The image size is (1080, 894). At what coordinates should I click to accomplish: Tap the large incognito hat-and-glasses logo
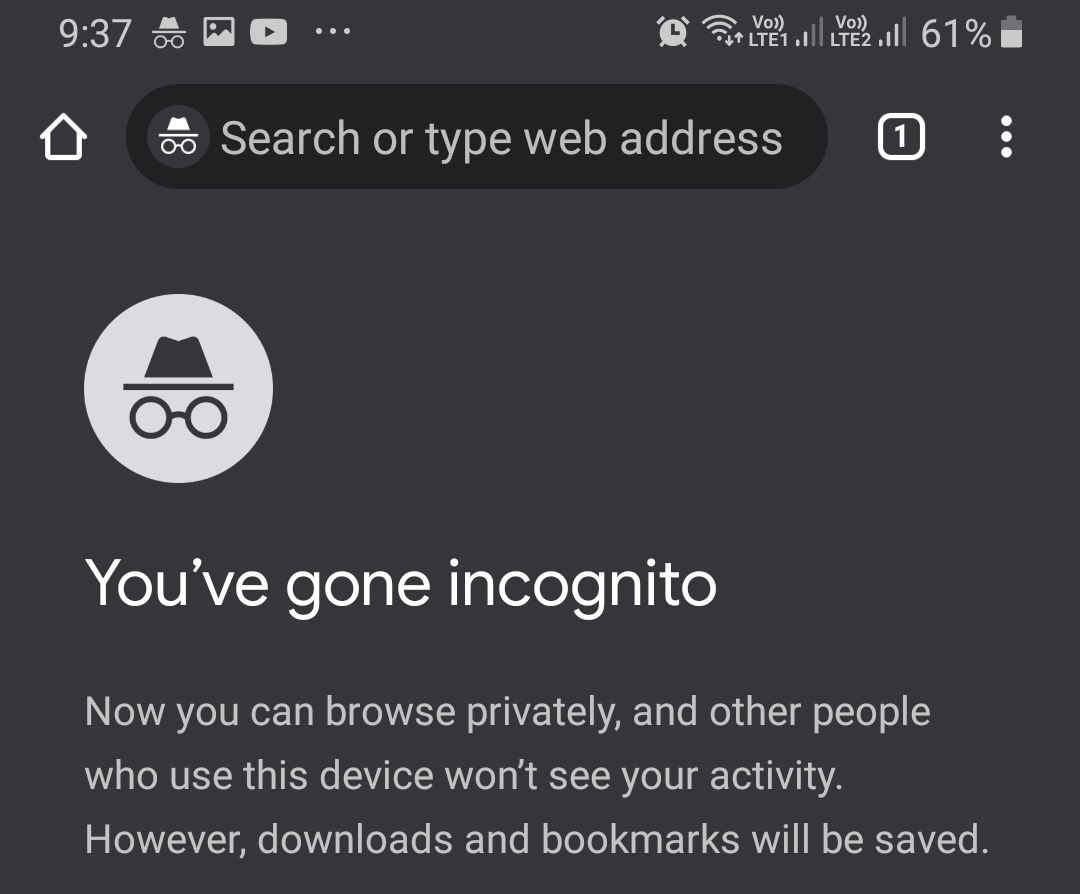(x=178, y=388)
